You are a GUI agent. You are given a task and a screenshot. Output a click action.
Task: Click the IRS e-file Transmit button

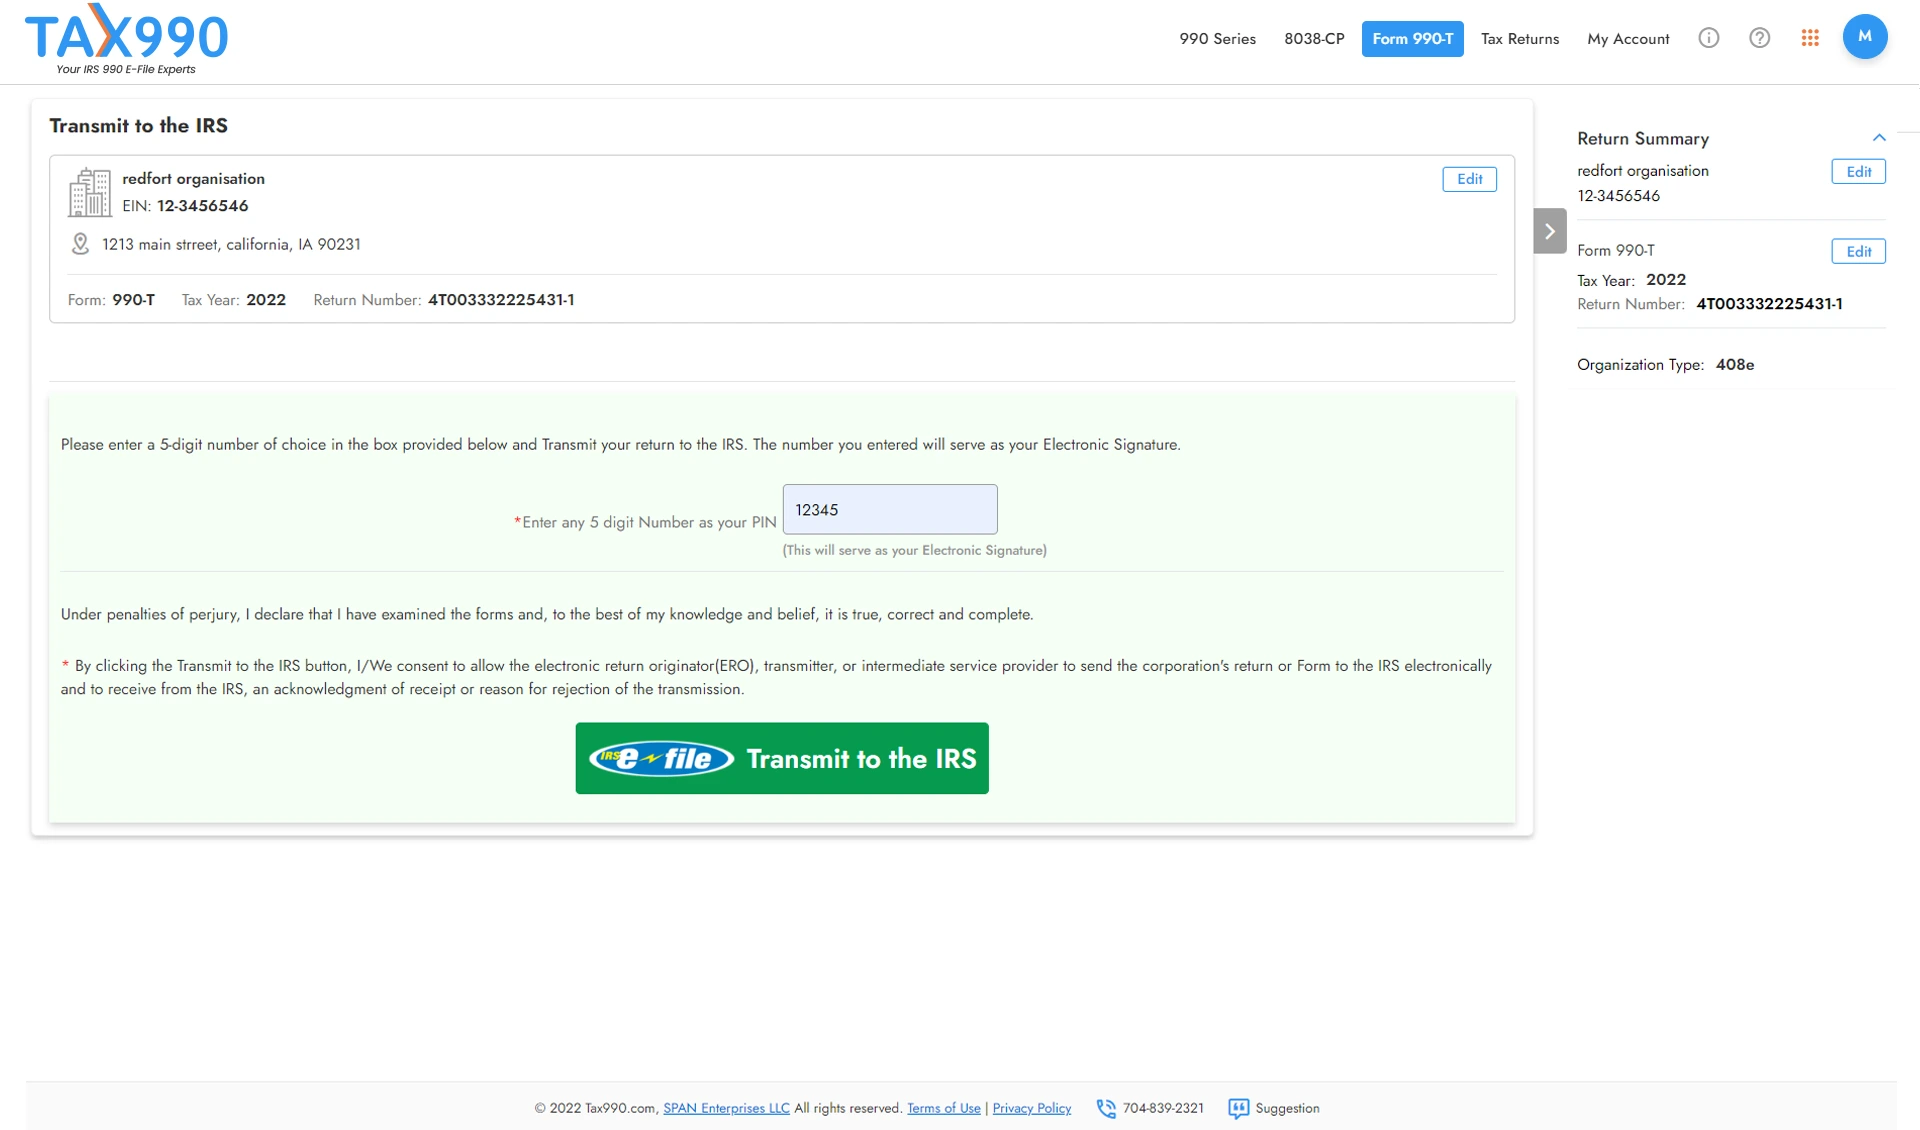click(781, 757)
